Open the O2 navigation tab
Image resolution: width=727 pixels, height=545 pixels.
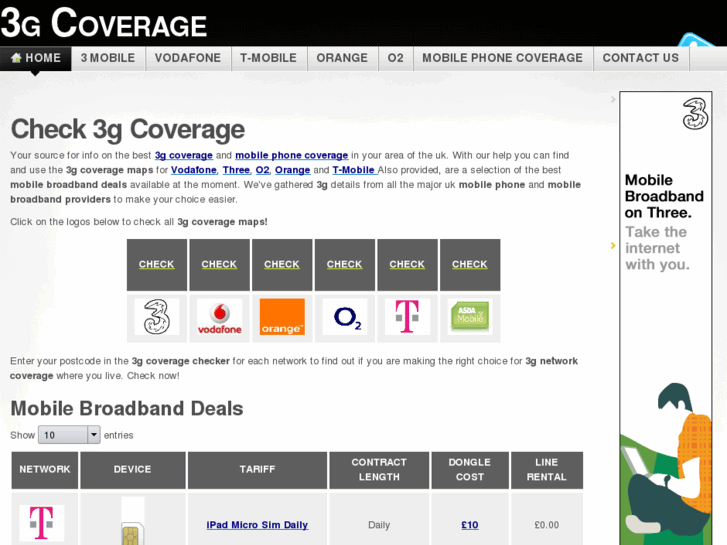pos(395,58)
